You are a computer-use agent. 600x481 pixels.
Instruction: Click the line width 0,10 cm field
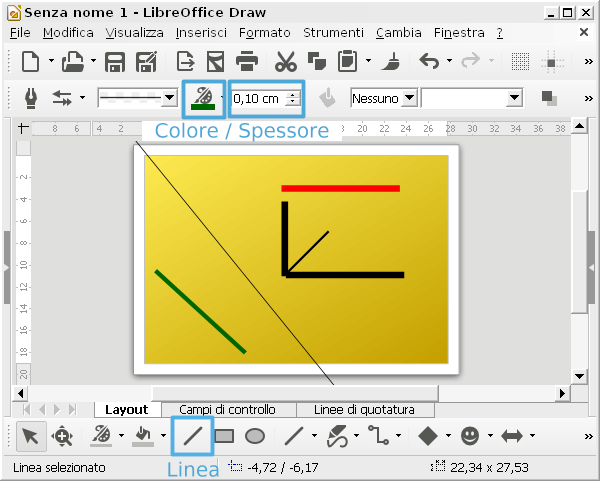coord(259,98)
